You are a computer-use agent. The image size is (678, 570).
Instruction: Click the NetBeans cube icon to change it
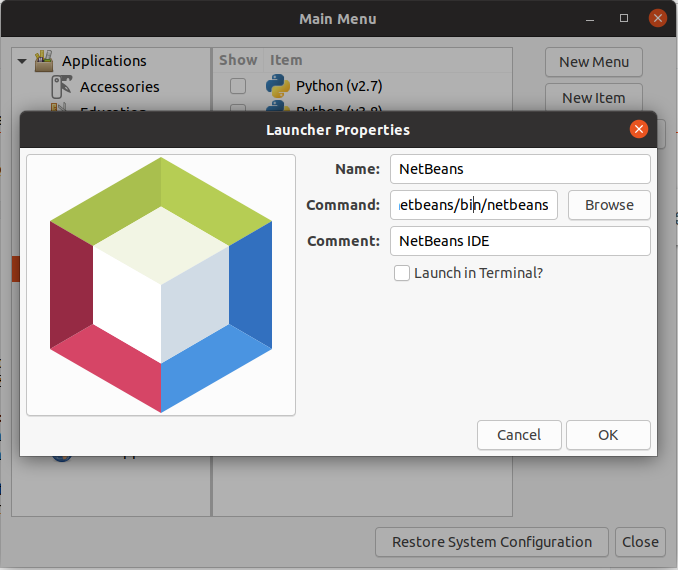(x=161, y=285)
